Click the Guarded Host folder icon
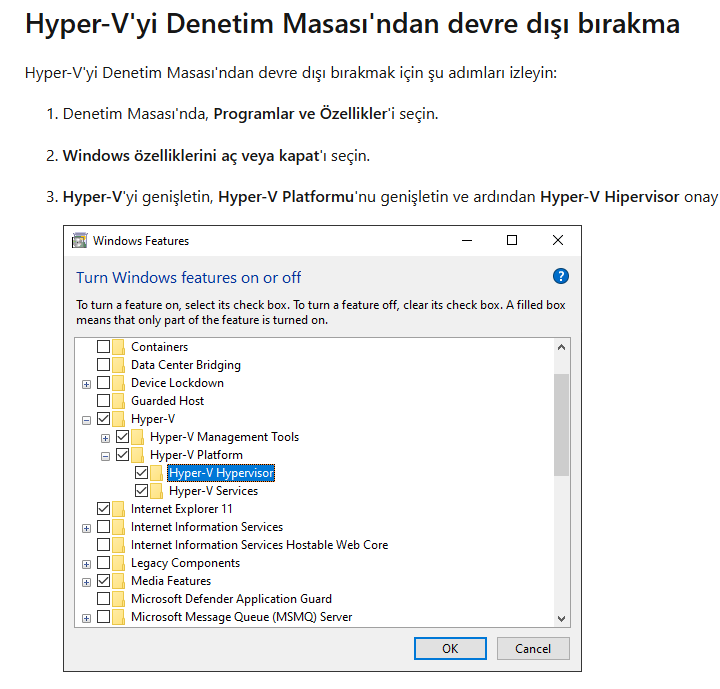 point(118,401)
